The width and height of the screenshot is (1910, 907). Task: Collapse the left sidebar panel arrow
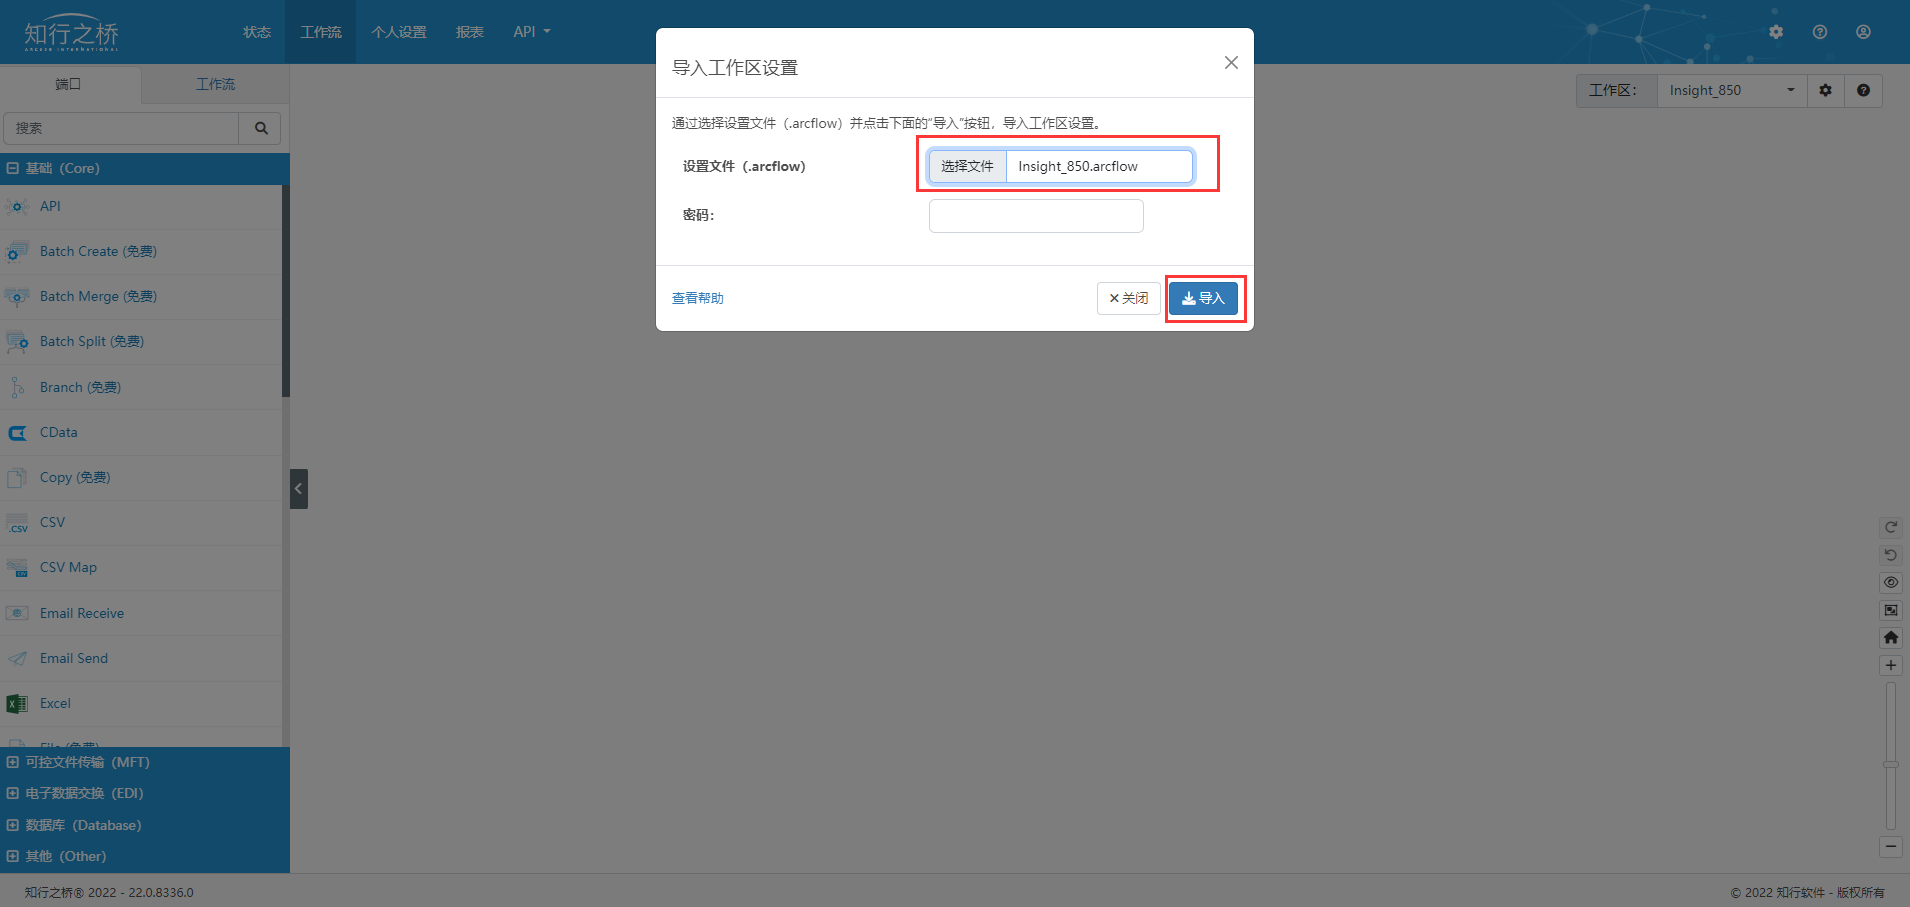click(298, 489)
